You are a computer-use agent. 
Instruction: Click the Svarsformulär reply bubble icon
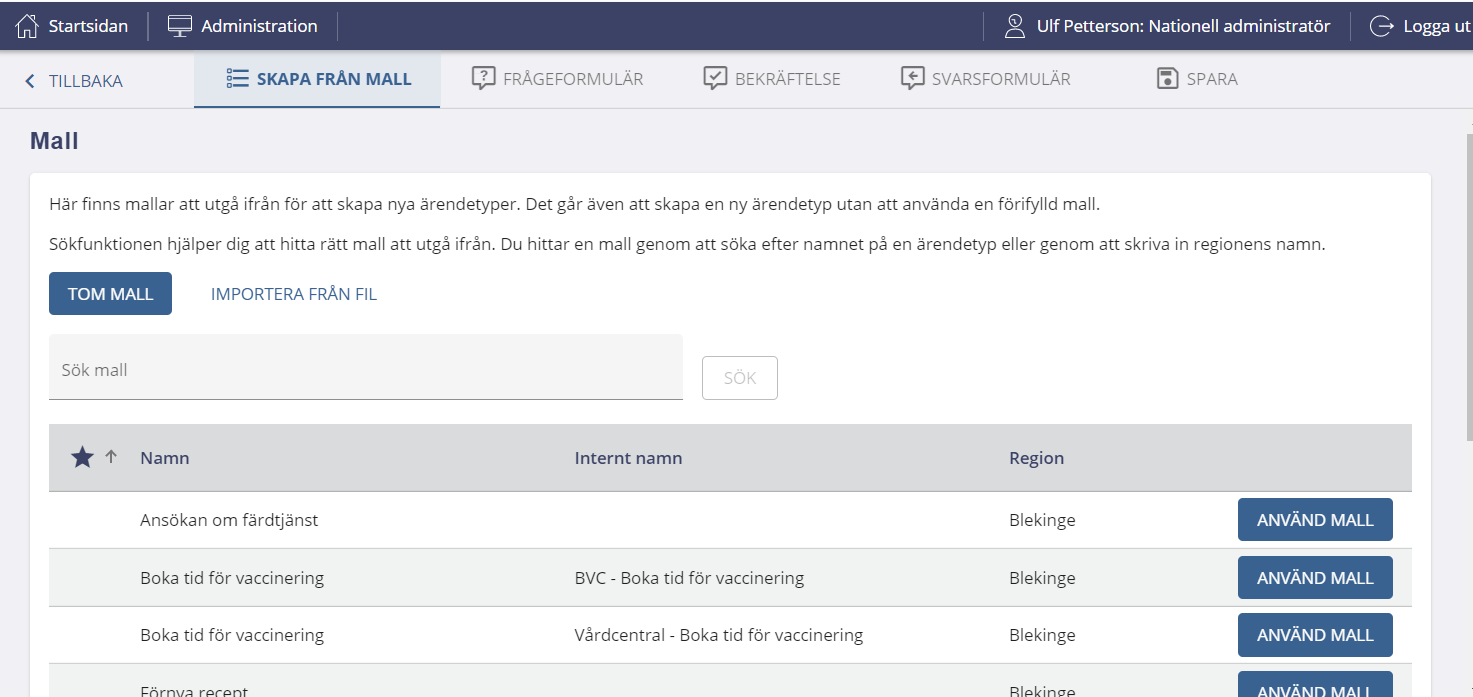coord(912,79)
